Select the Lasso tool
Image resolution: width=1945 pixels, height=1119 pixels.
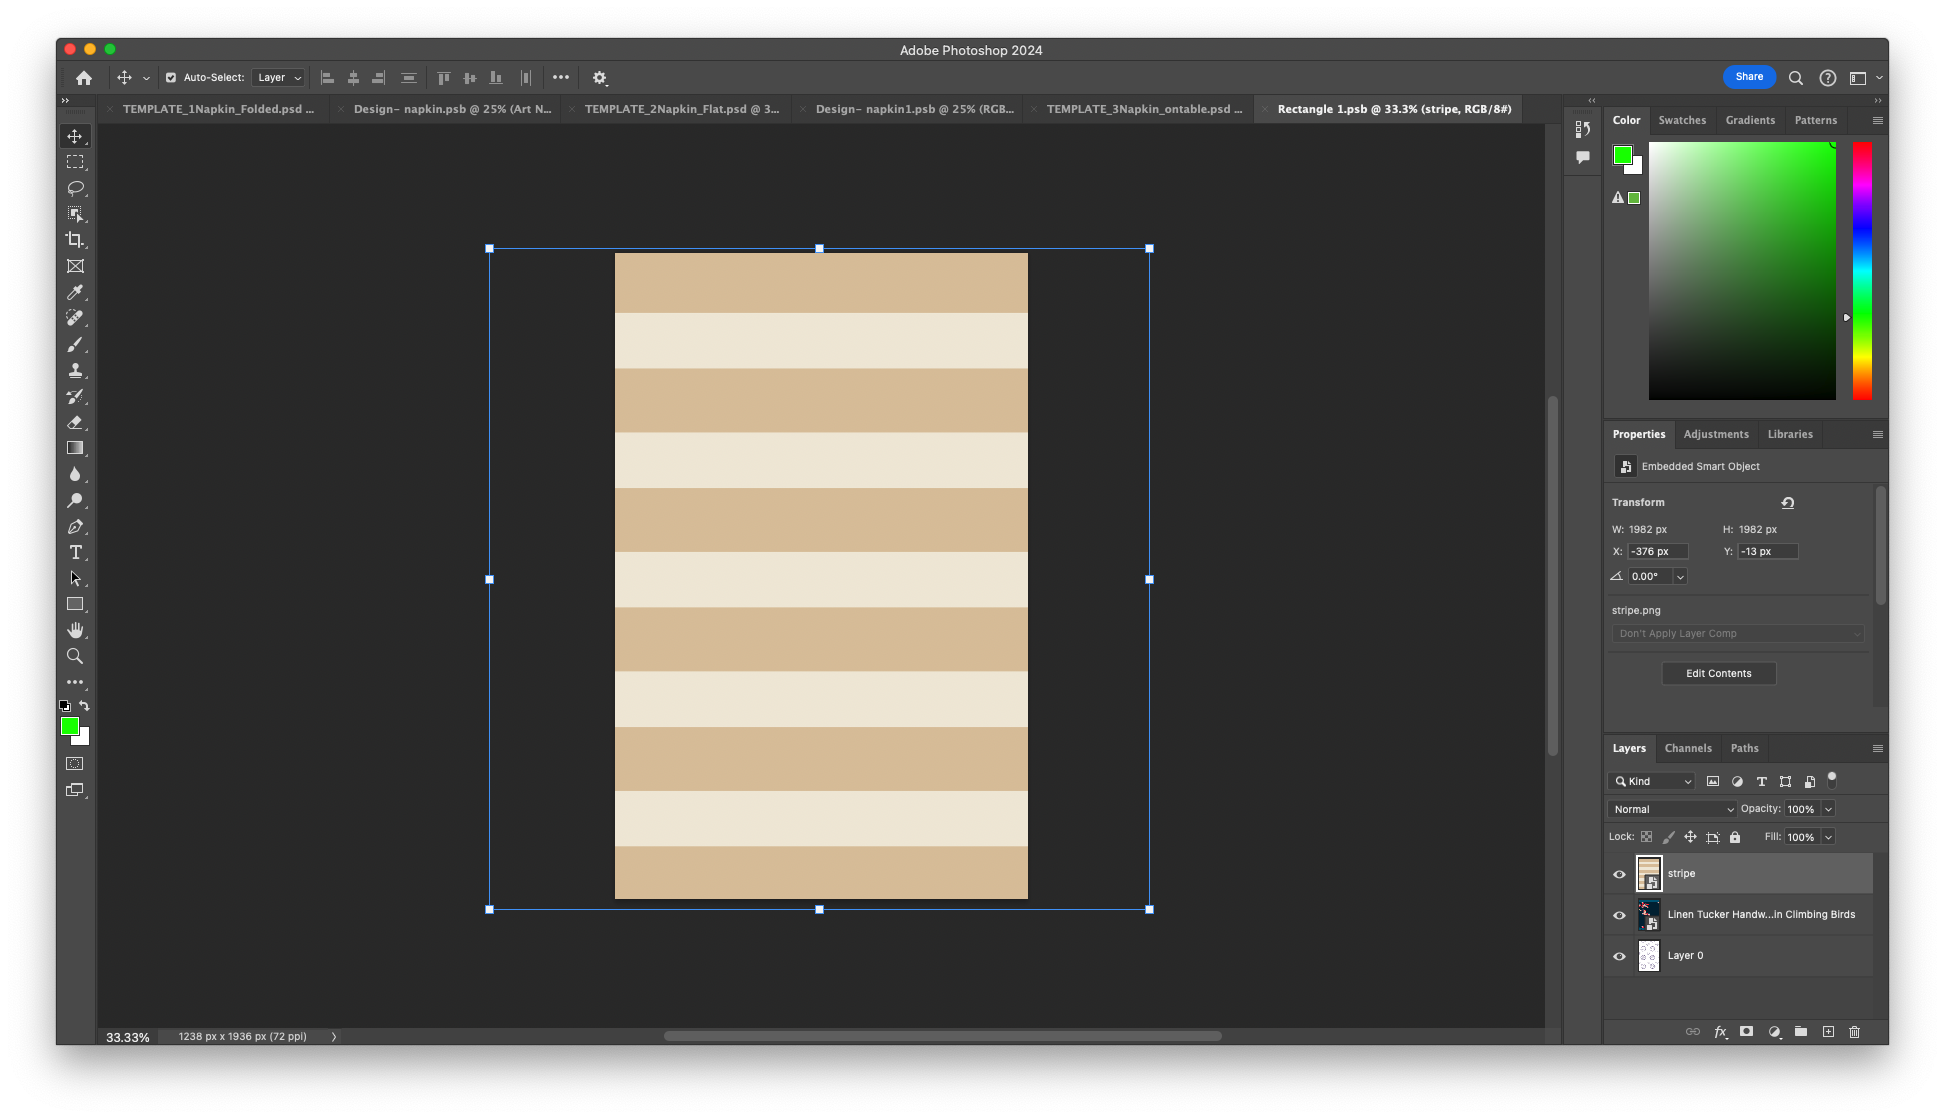pos(75,188)
